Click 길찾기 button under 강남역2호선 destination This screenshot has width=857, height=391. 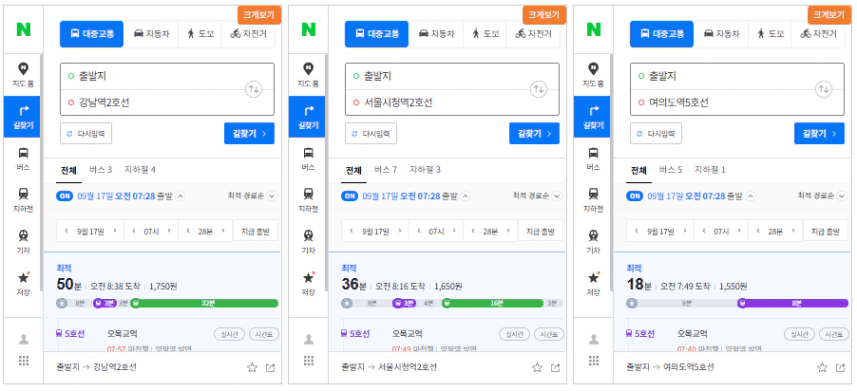(x=249, y=133)
